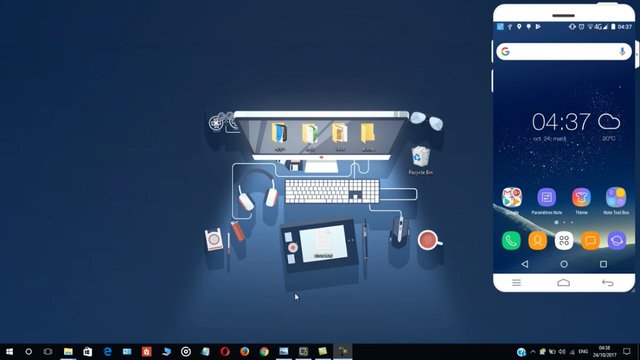
Task: Tap the Google voice search microphone
Action: point(622,52)
